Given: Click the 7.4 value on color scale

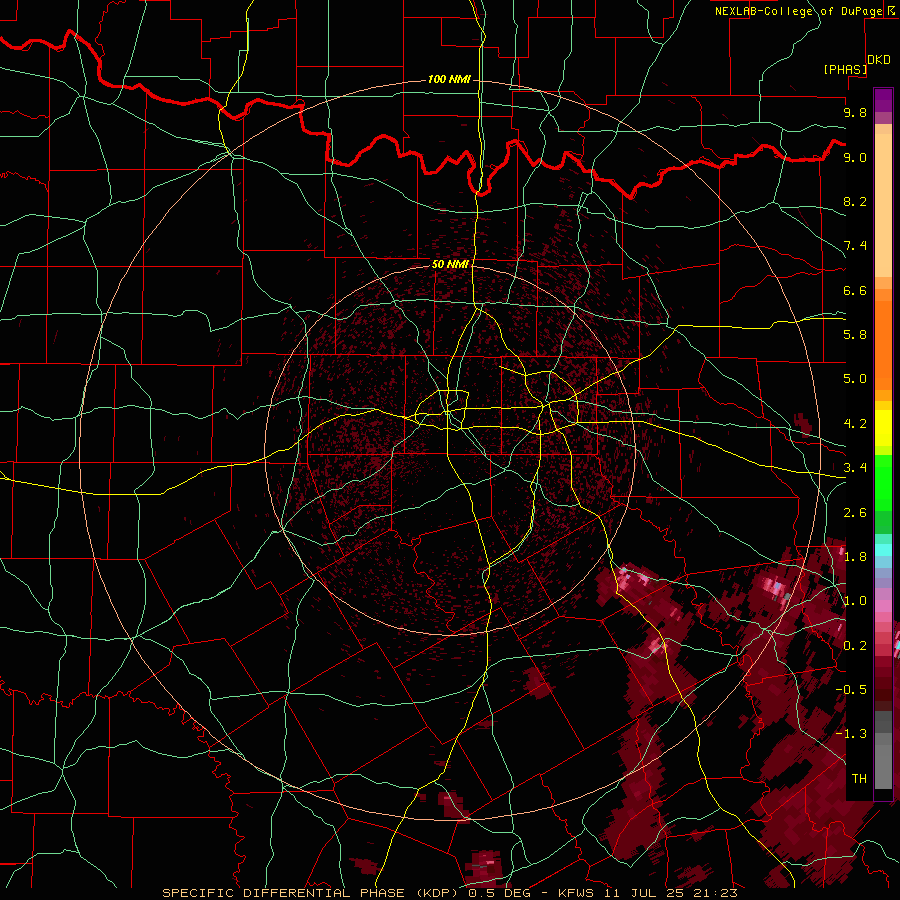Looking at the screenshot, I should [x=855, y=246].
